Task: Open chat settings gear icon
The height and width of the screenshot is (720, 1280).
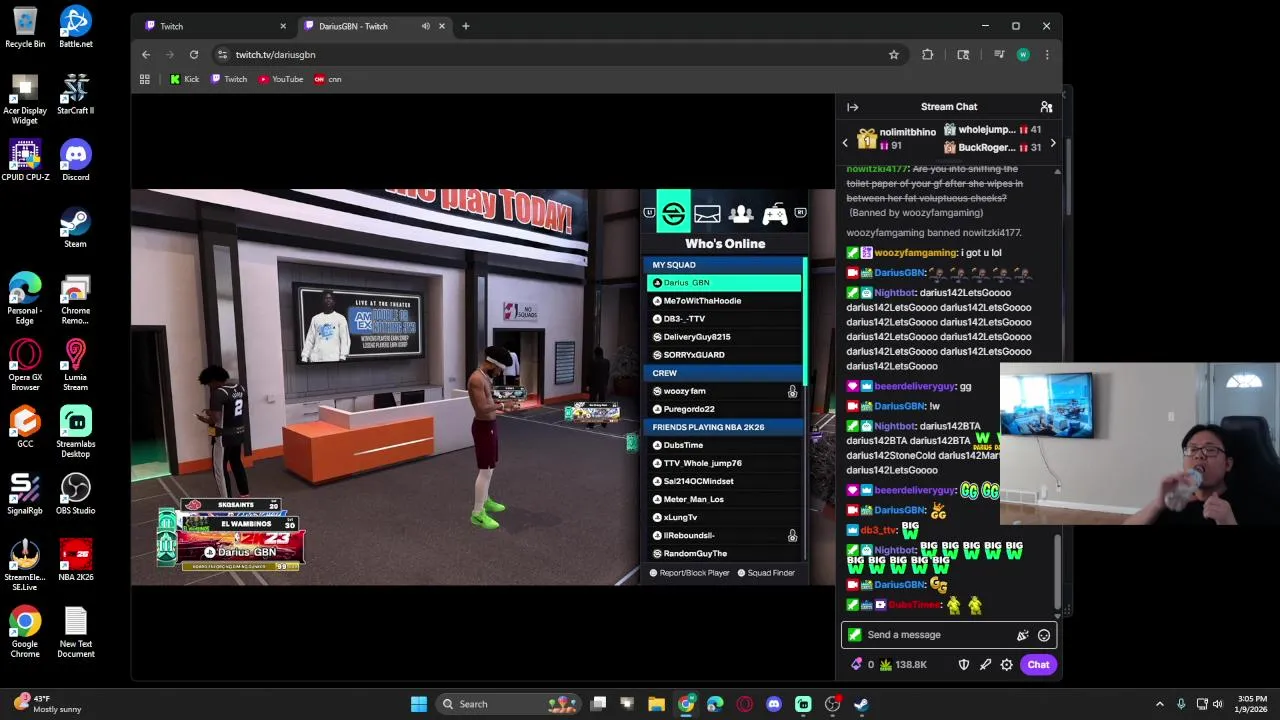Action: [1006, 665]
